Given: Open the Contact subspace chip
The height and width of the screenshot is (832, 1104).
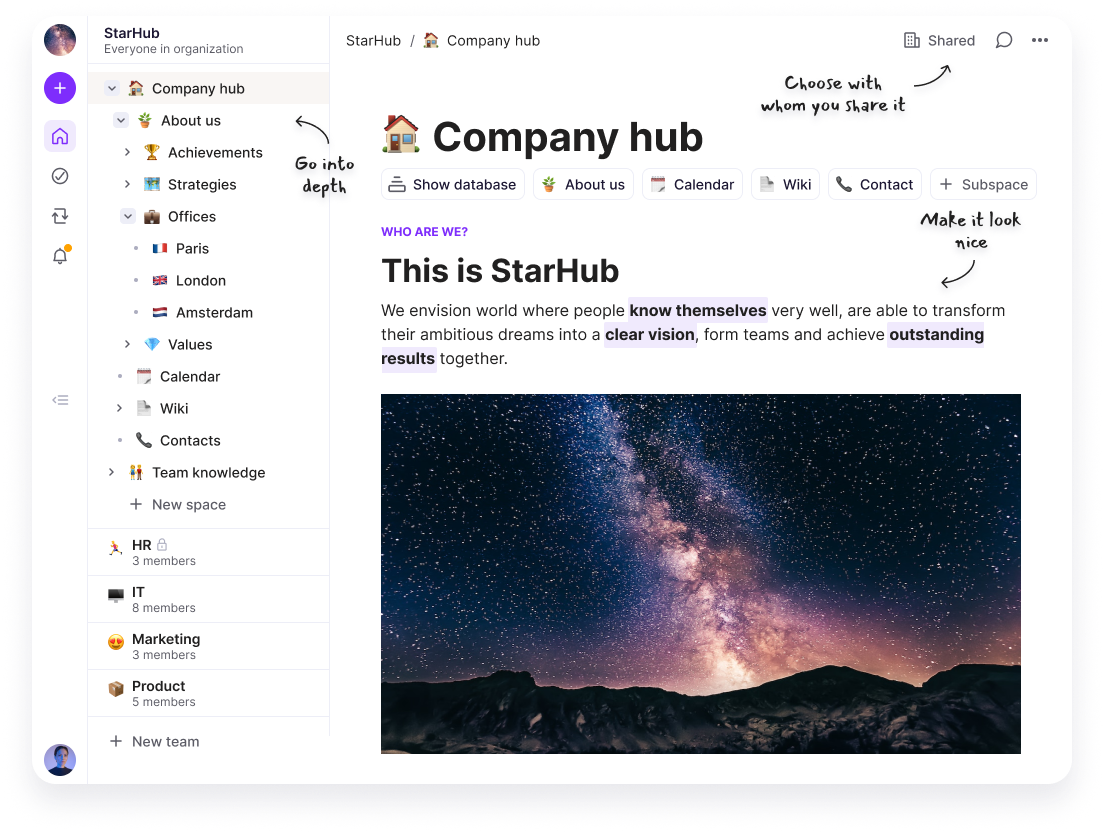Looking at the screenshot, I should (x=874, y=184).
